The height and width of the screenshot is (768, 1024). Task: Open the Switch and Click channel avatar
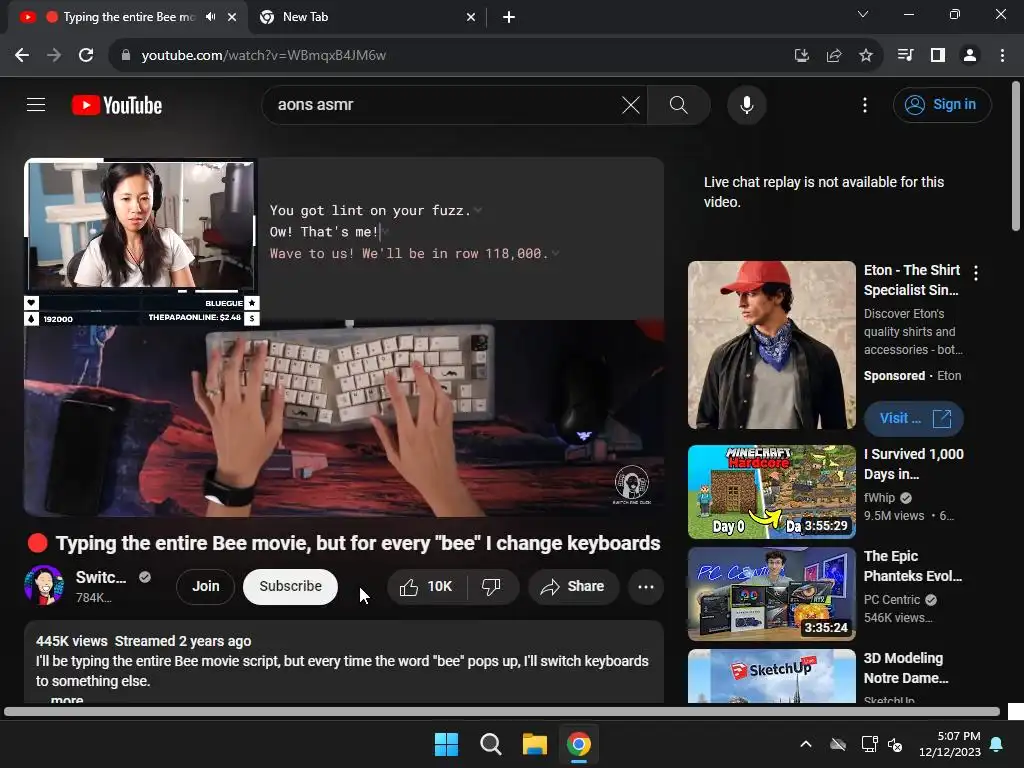(x=44, y=585)
